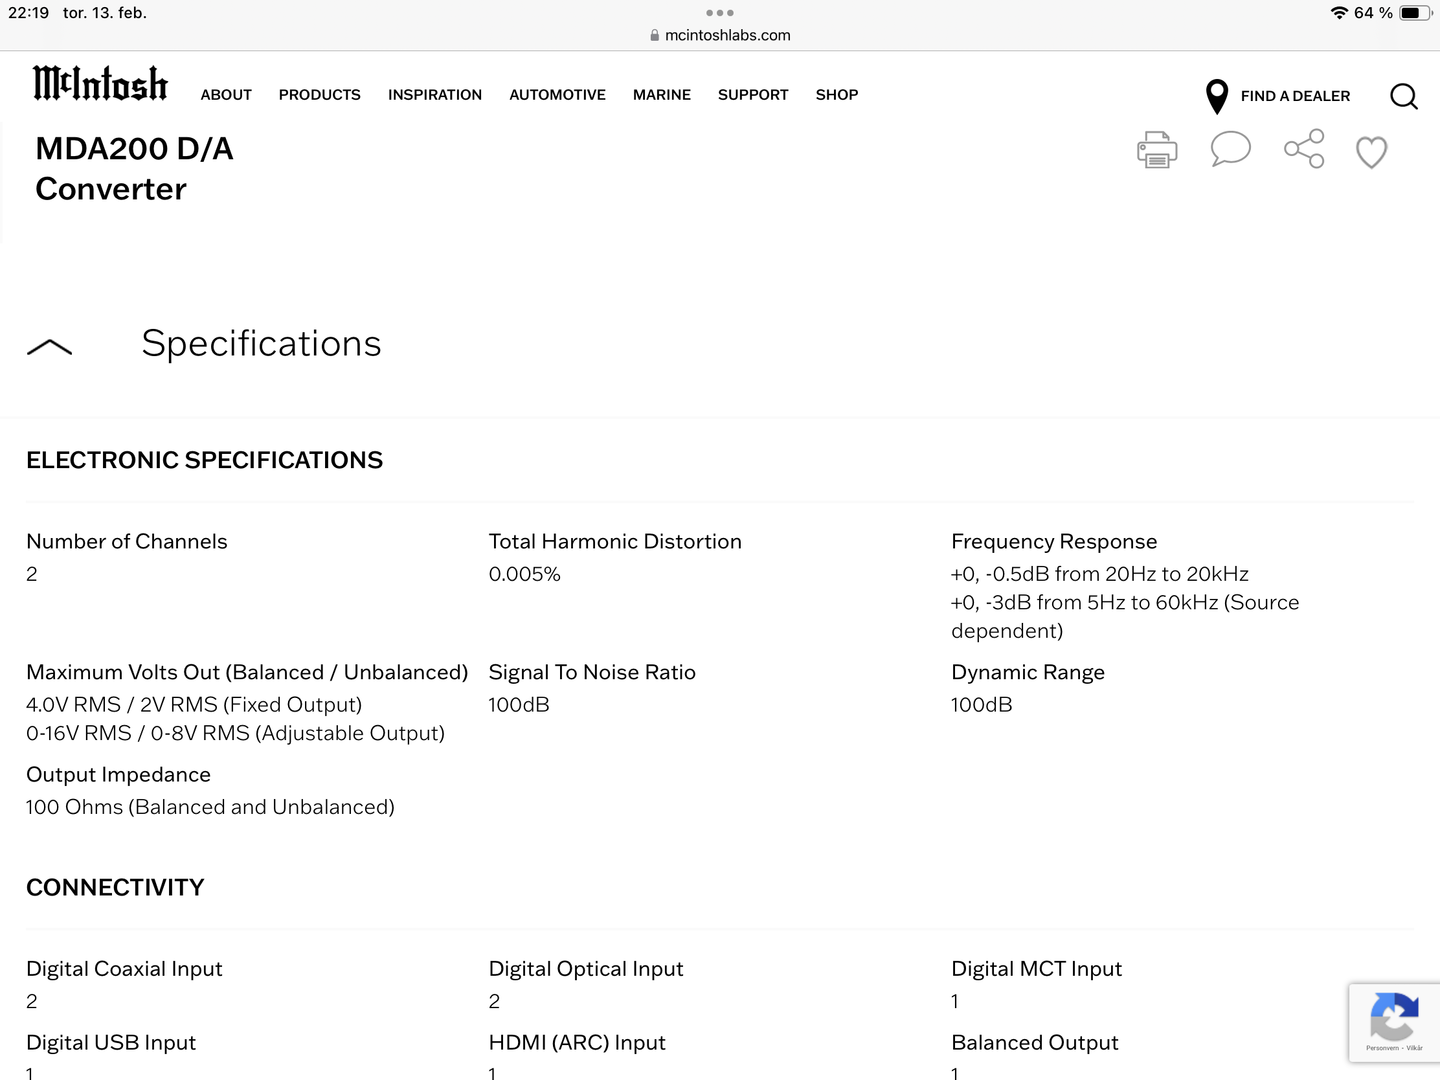1440x1080 pixels.
Task: Go to the AUTOMOTIVE section
Action: 557,95
